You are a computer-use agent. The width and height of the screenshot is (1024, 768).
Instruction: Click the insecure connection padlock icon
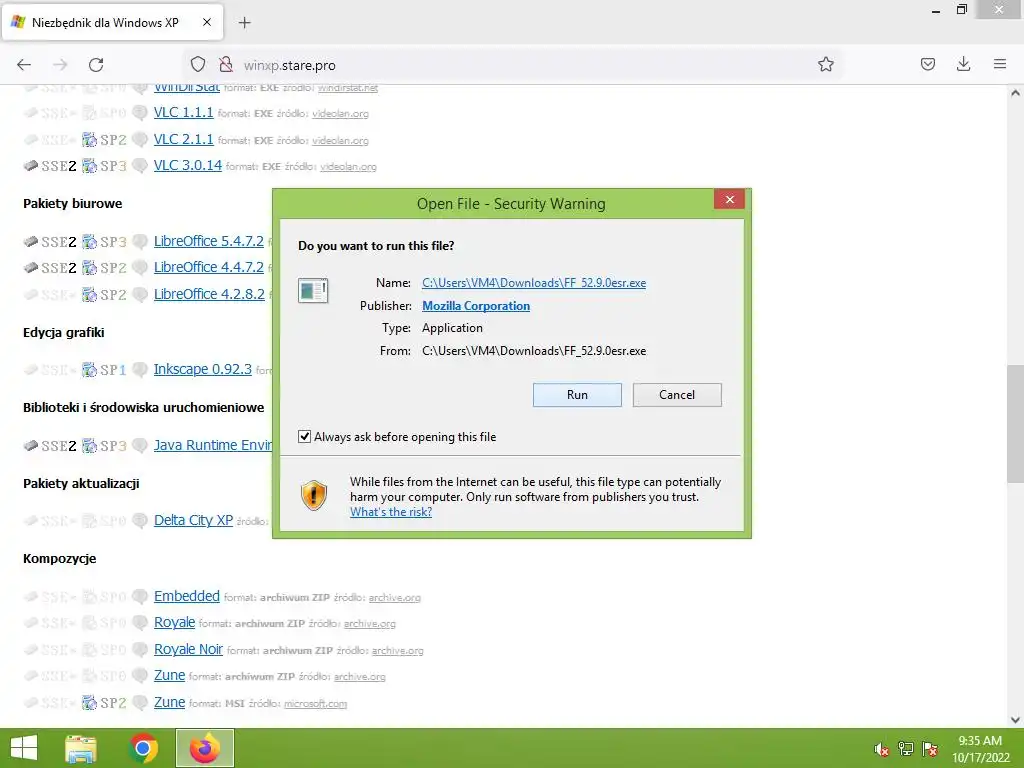226,64
